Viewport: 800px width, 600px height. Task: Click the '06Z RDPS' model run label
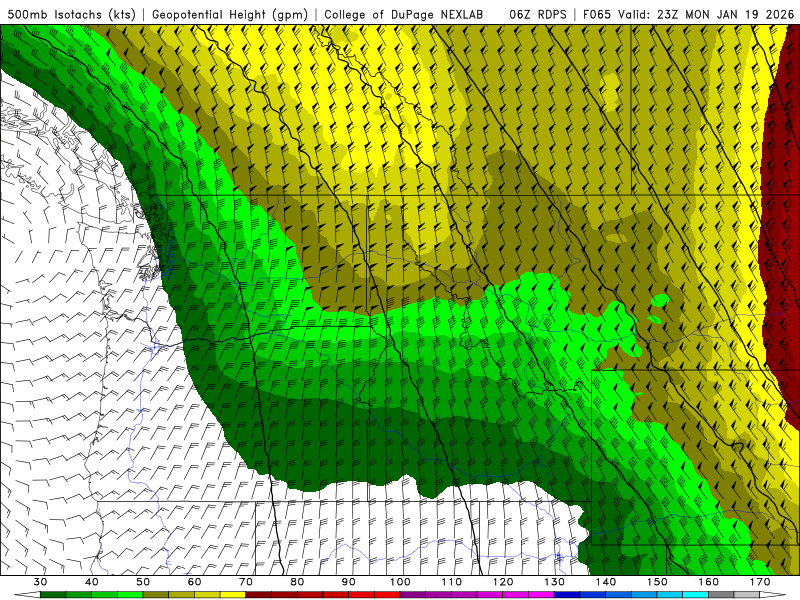[537, 14]
